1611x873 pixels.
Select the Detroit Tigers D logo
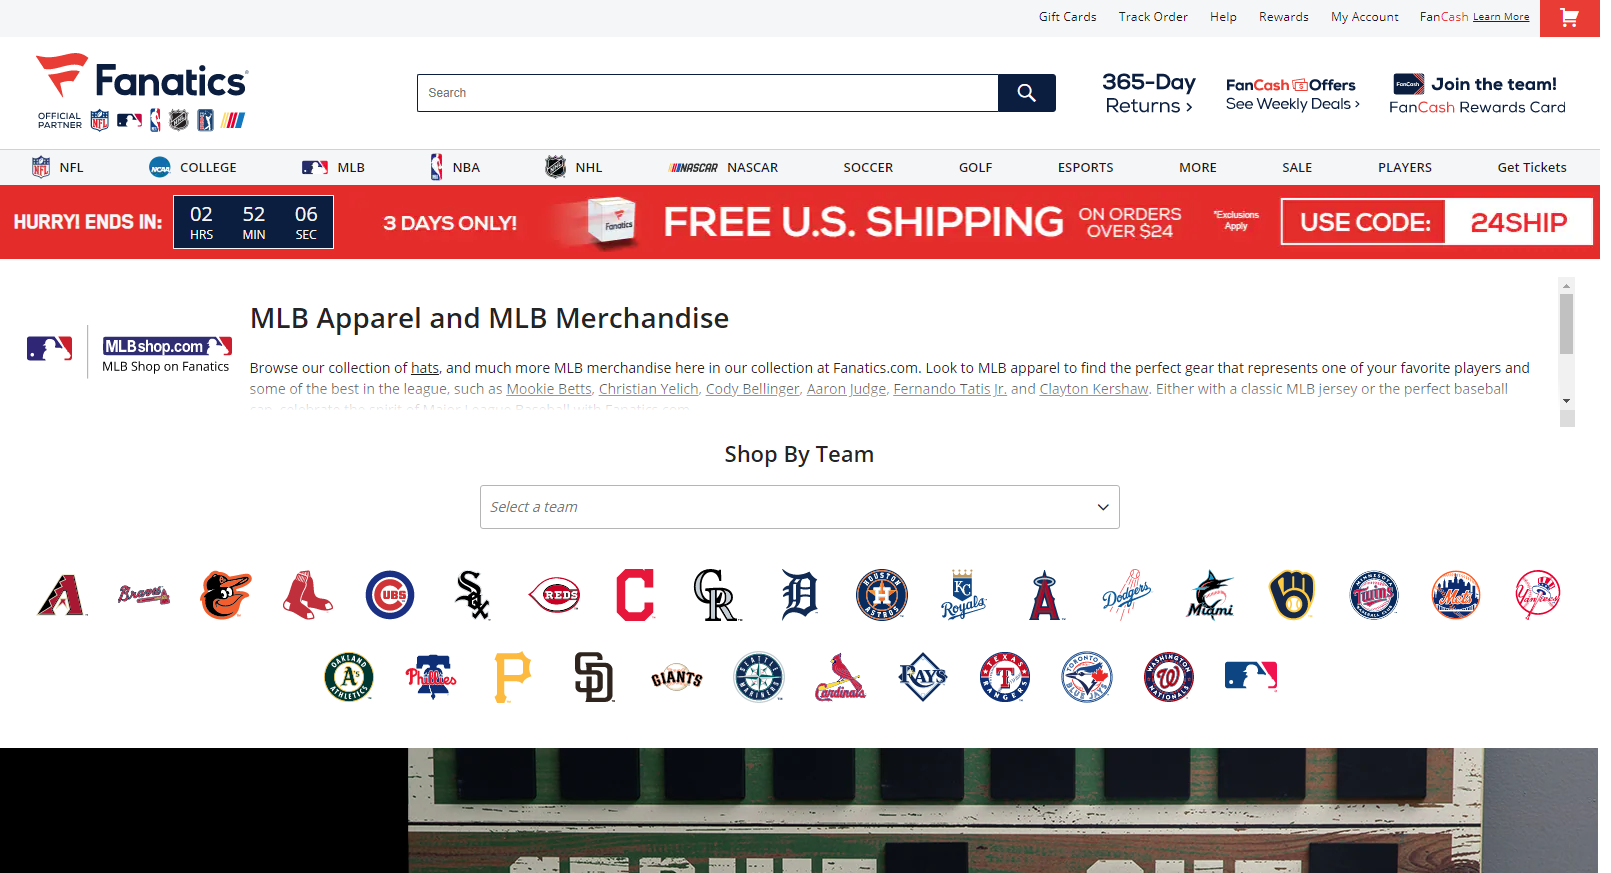[799, 595]
